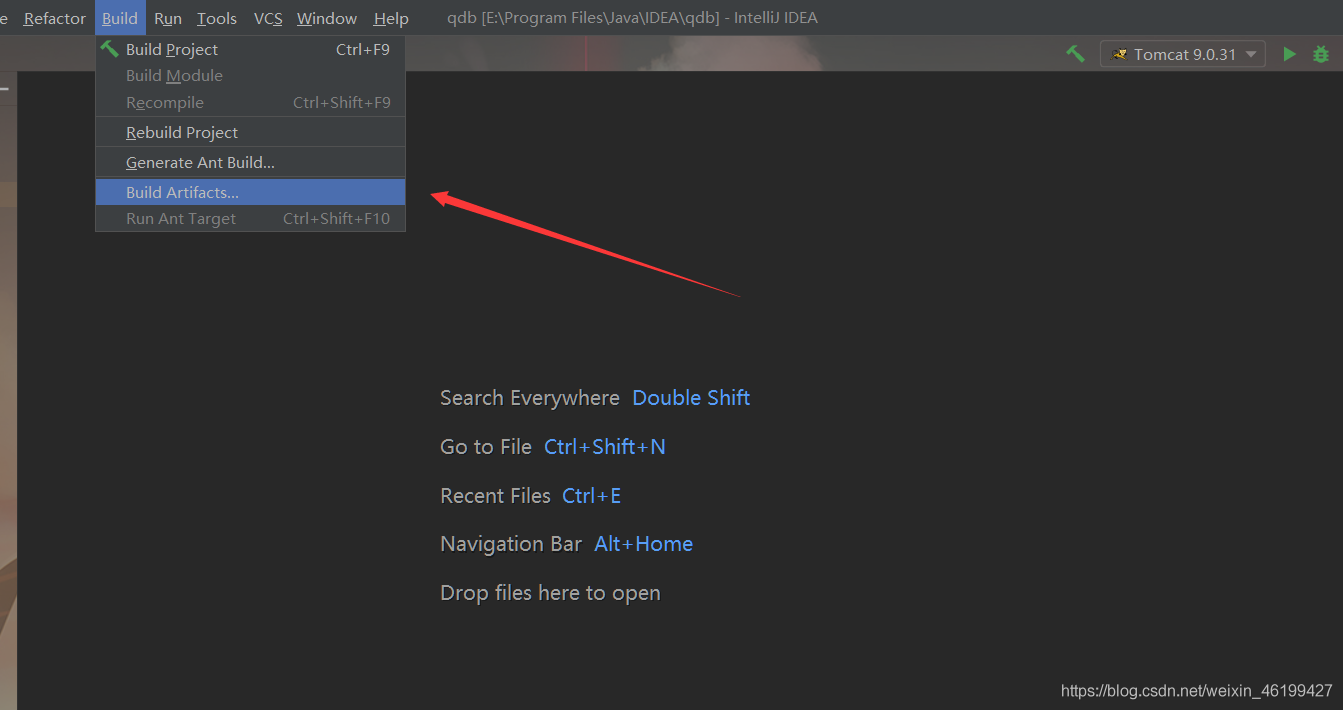Open the VCS menu
This screenshot has height=710, width=1343.
(268, 18)
